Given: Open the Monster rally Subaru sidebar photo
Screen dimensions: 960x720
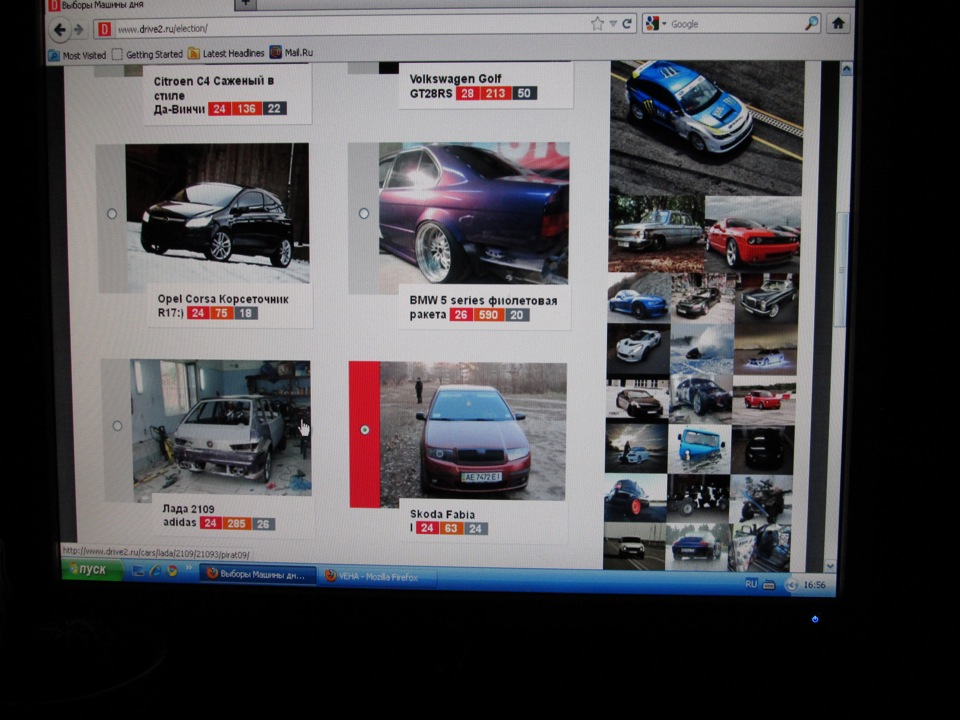Looking at the screenshot, I should 707,127.
